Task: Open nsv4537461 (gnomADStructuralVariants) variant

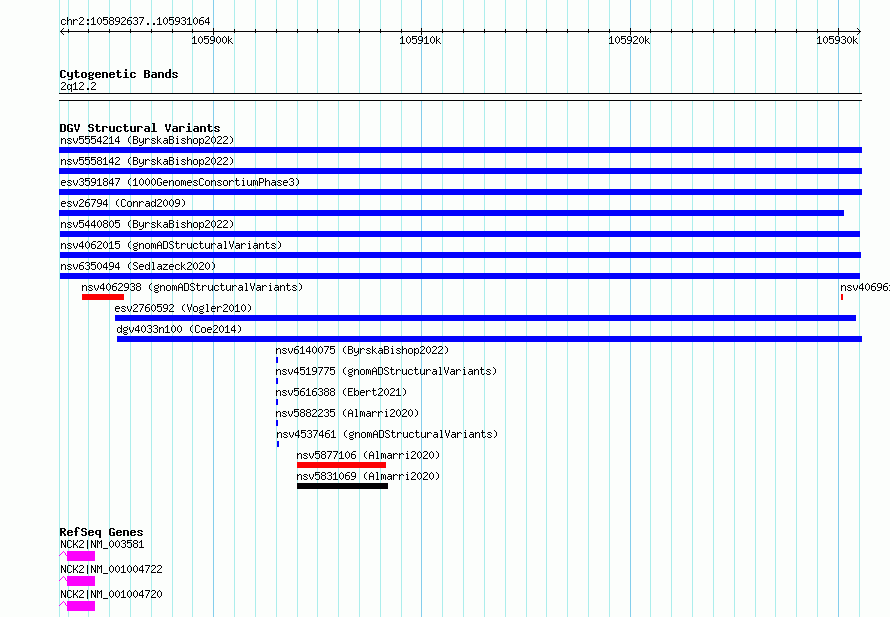Action: tap(387, 434)
